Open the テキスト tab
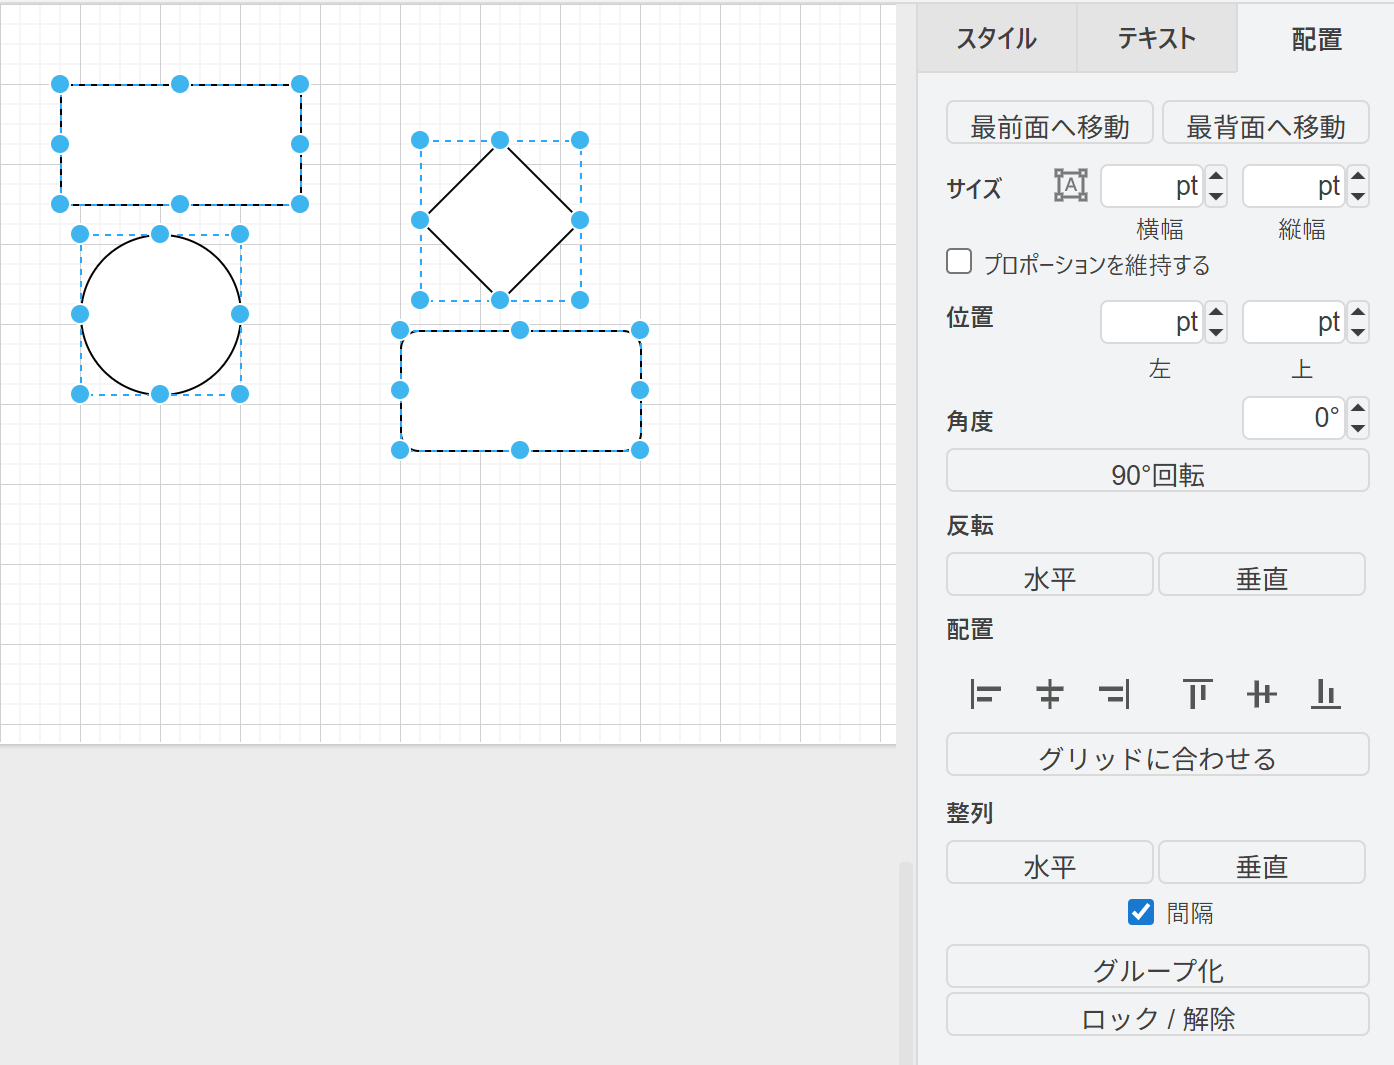 1156,39
